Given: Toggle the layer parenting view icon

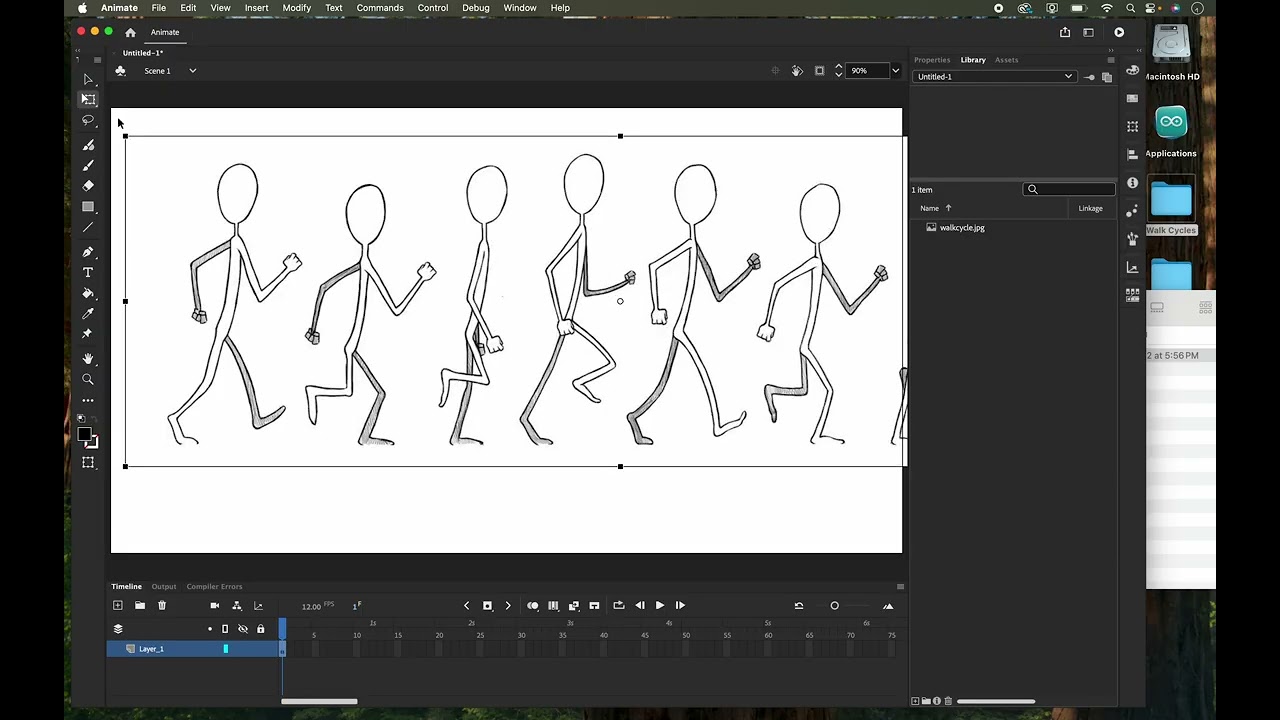Looking at the screenshot, I should [236, 605].
